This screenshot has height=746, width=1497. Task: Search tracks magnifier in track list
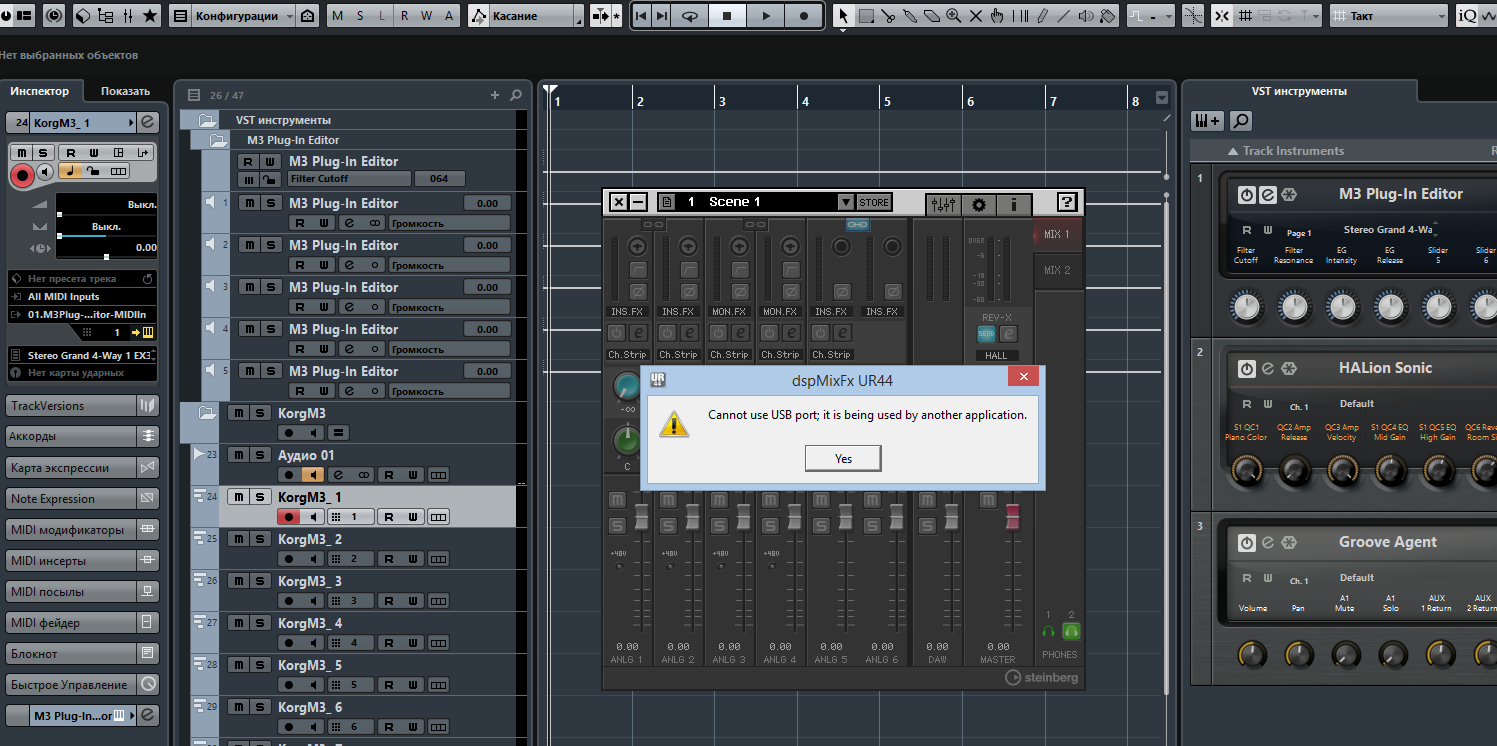pyautogui.click(x=516, y=95)
